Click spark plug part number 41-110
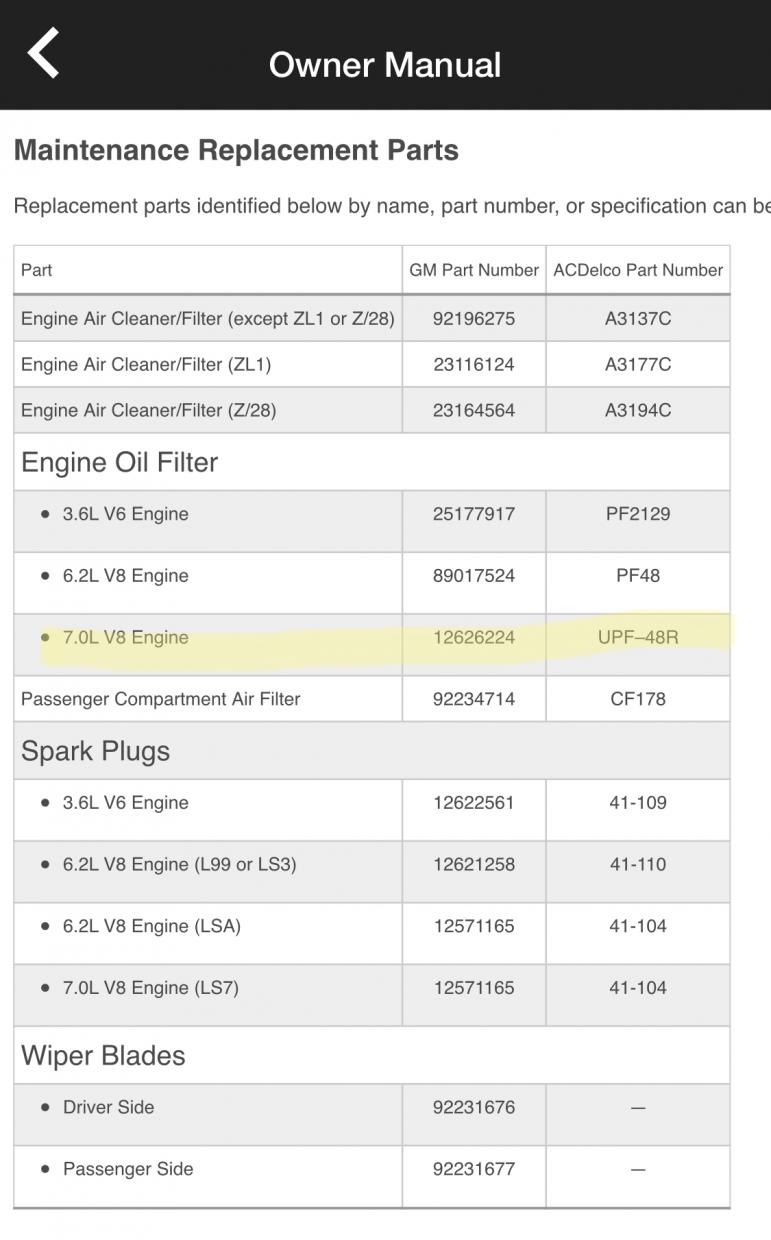This screenshot has height=1240, width=771. (x=638, y=864)
